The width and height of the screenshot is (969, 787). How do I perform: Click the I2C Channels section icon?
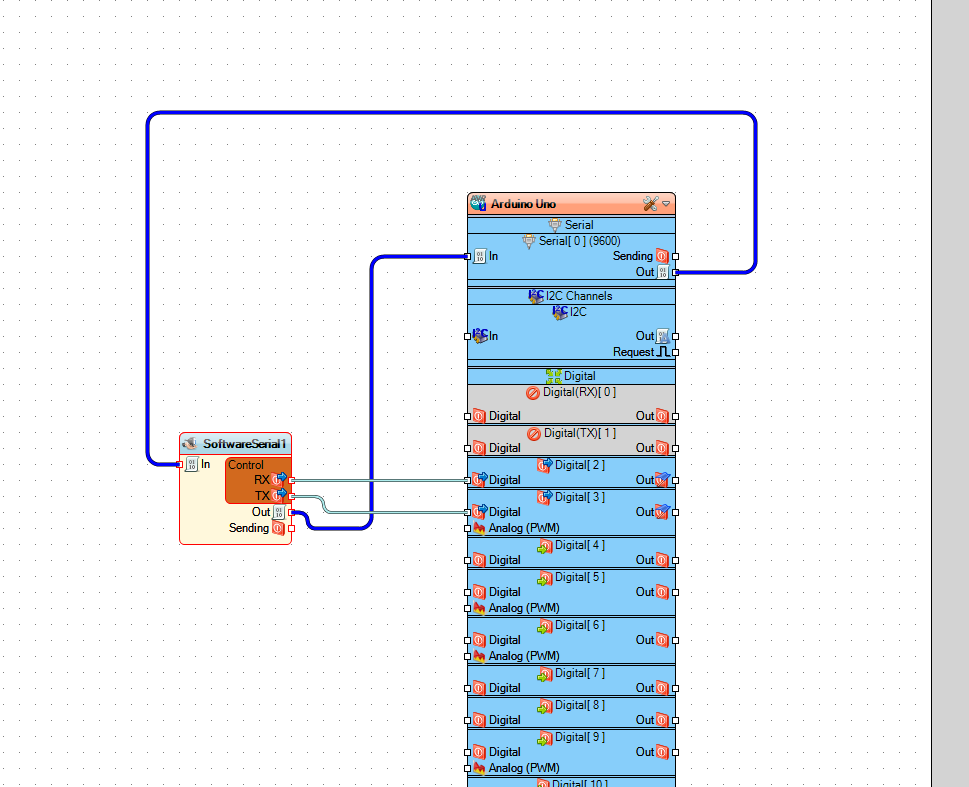coord(537,296)
